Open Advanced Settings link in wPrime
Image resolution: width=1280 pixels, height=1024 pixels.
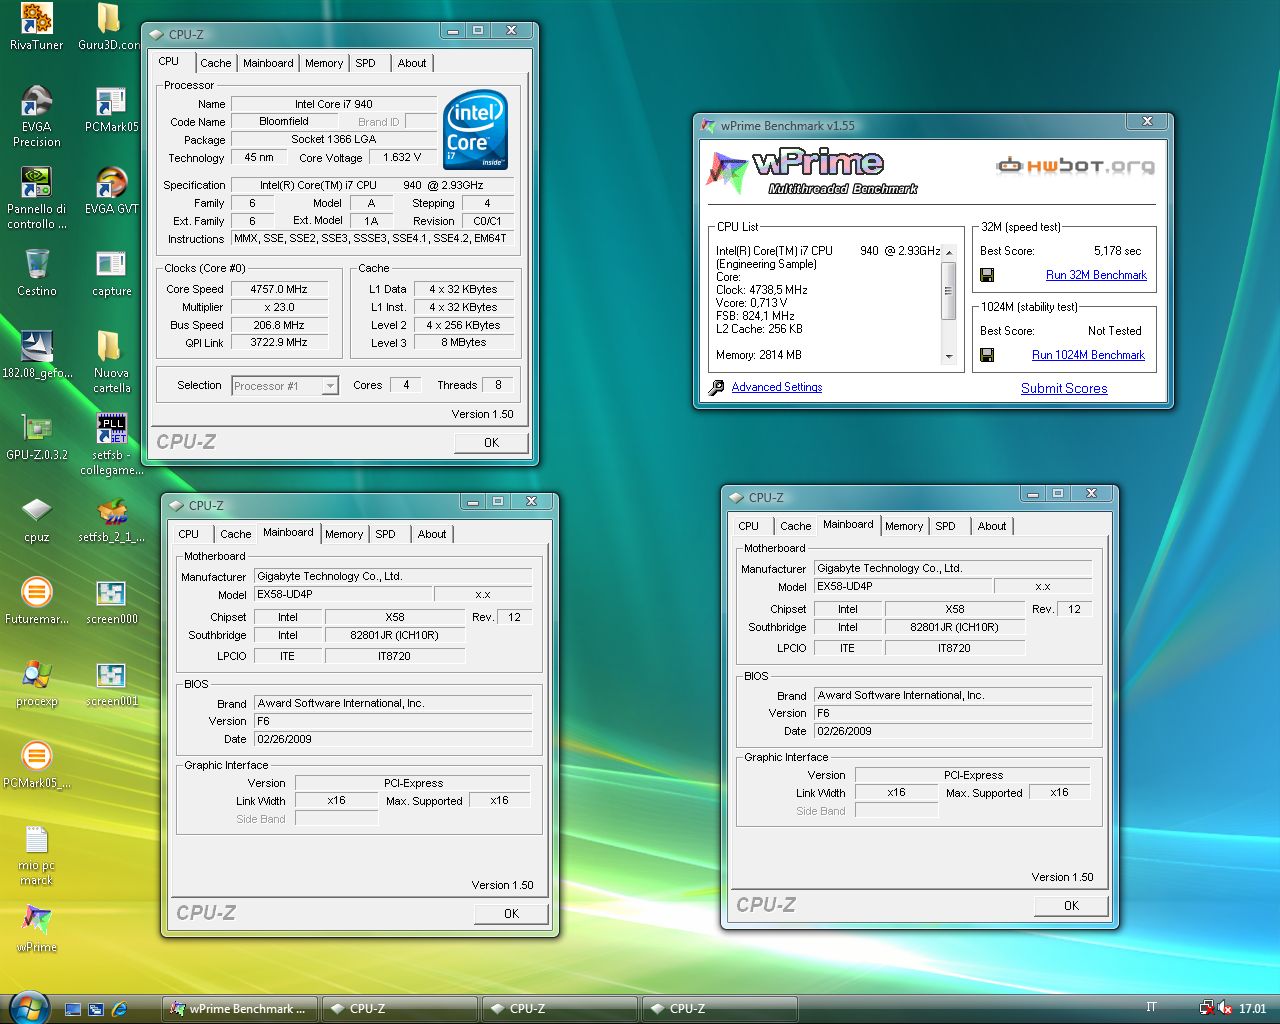(x=776, y=387)
